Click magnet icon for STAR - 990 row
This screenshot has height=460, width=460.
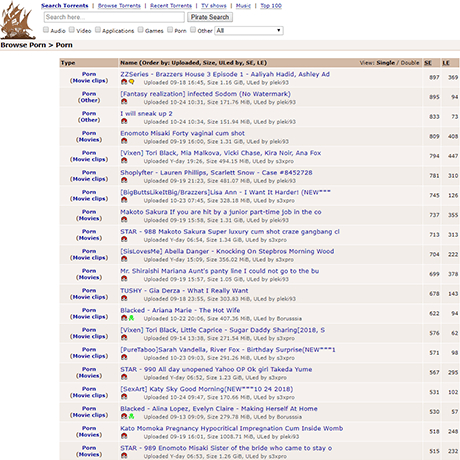click(x=124, y=377)
